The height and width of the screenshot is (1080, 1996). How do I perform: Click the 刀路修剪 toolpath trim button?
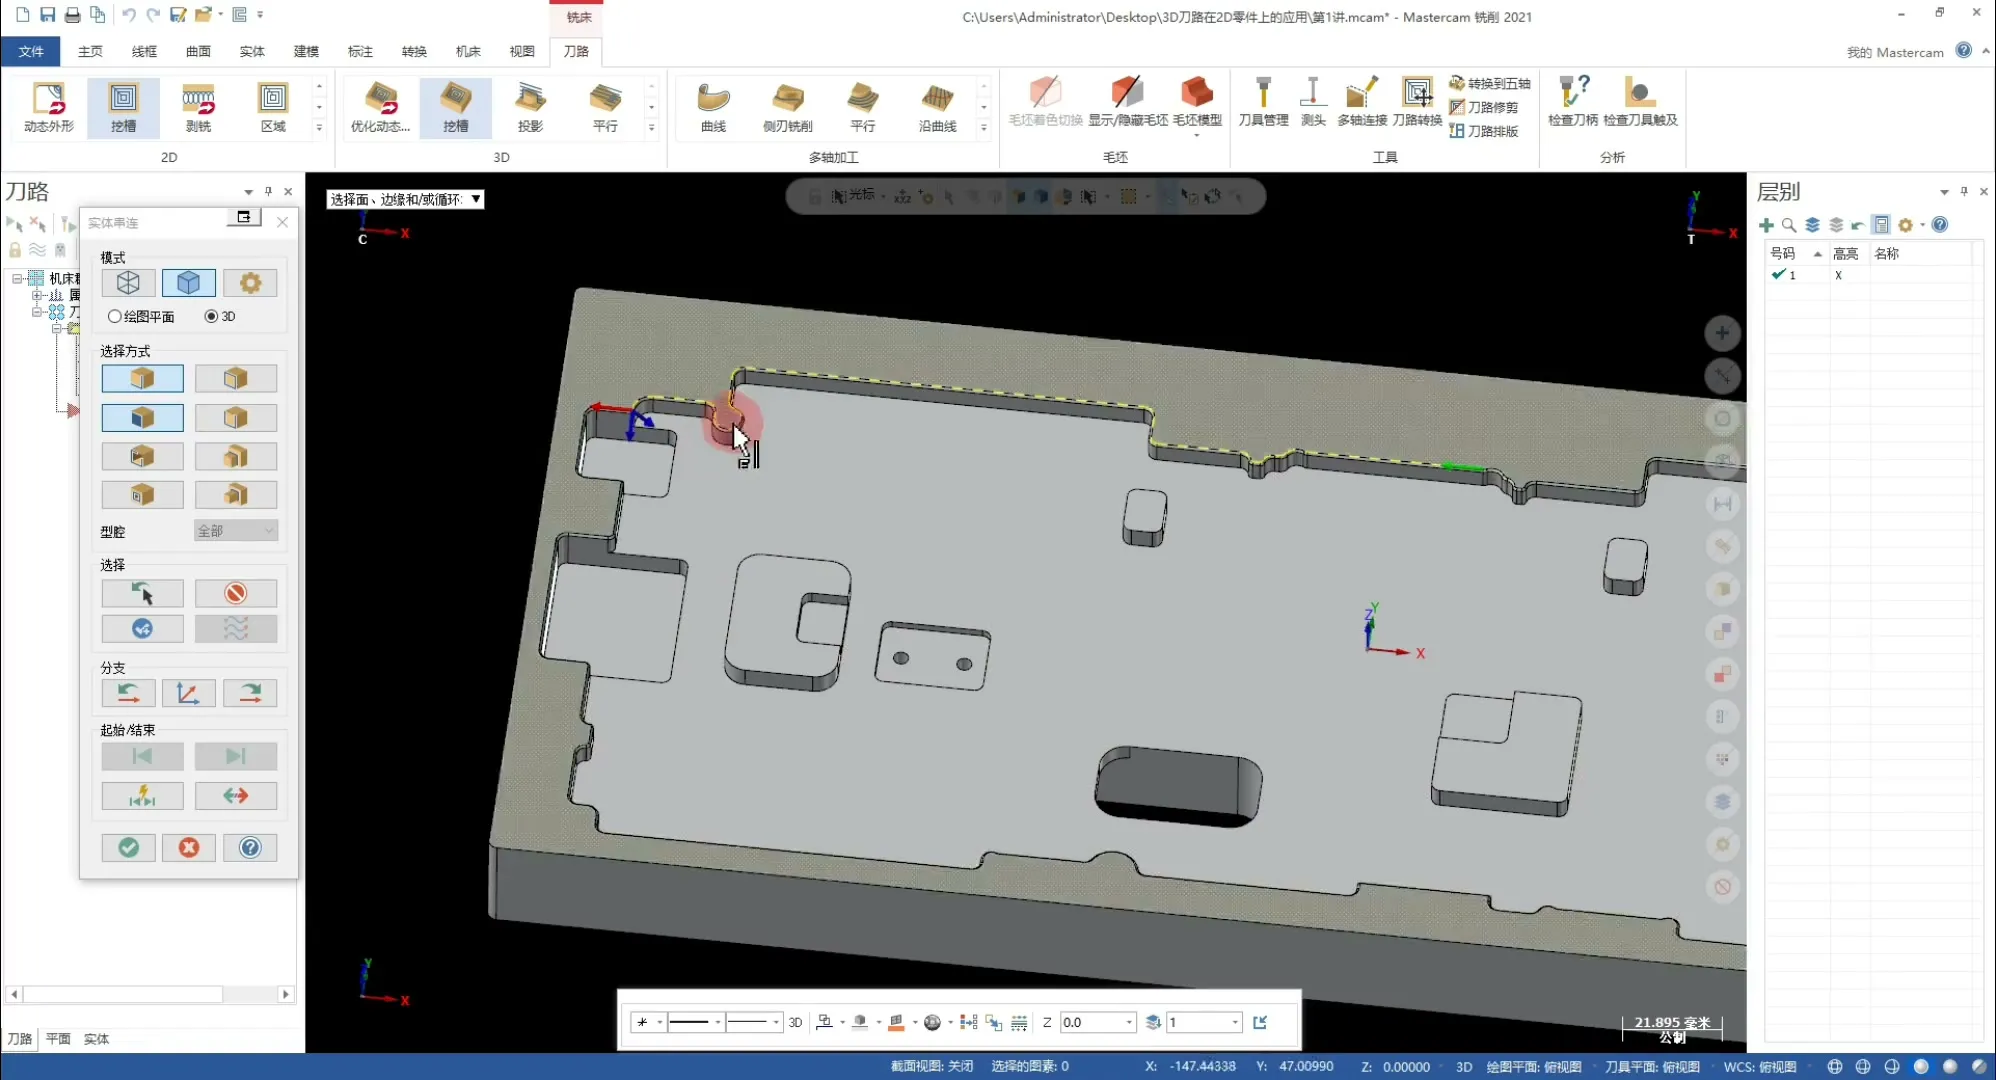click(1484, 107)
